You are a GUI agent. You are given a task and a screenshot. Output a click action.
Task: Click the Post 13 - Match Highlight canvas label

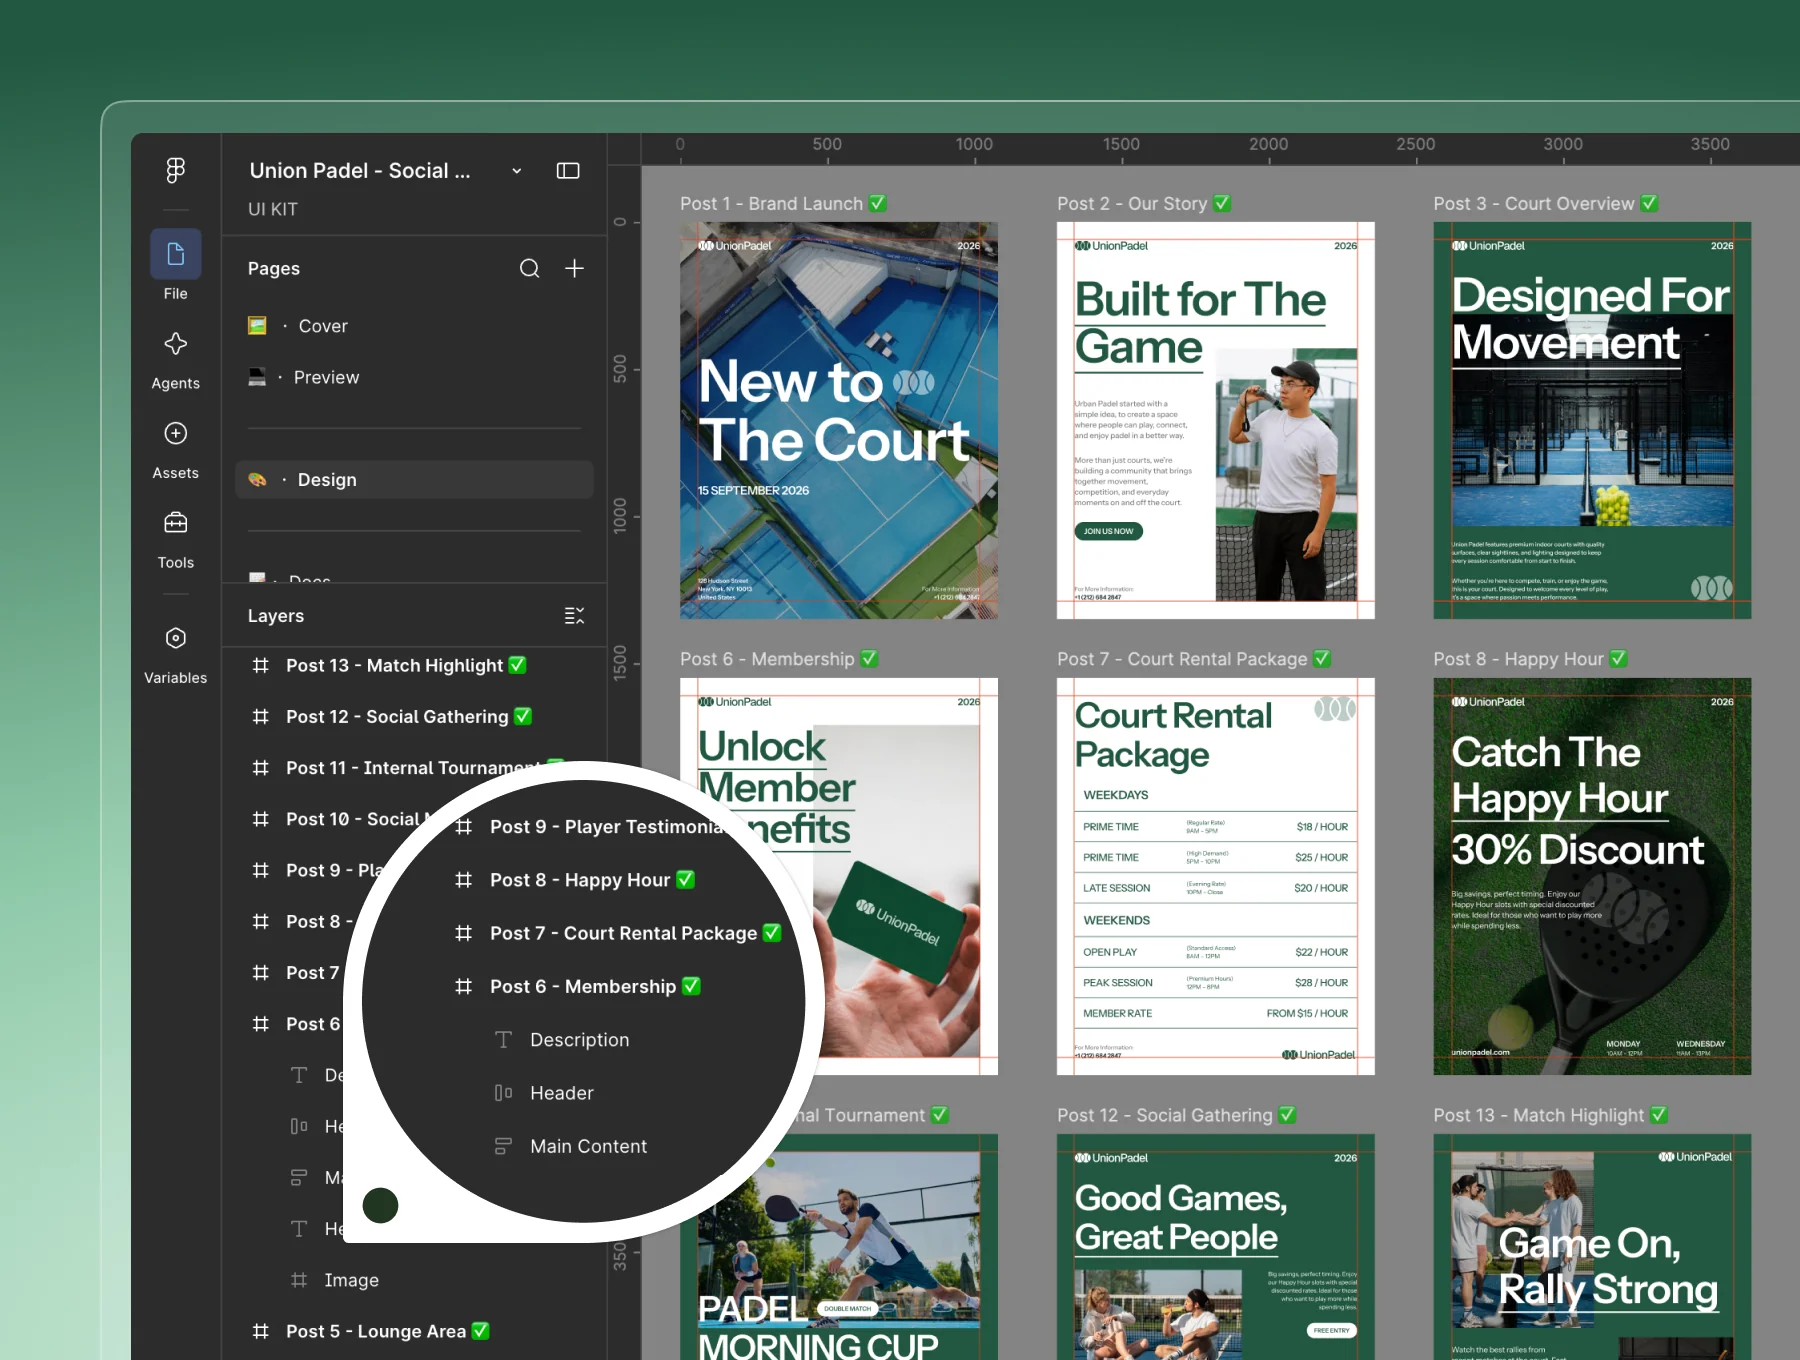pyautogui.click(x=1550, y=1115)
